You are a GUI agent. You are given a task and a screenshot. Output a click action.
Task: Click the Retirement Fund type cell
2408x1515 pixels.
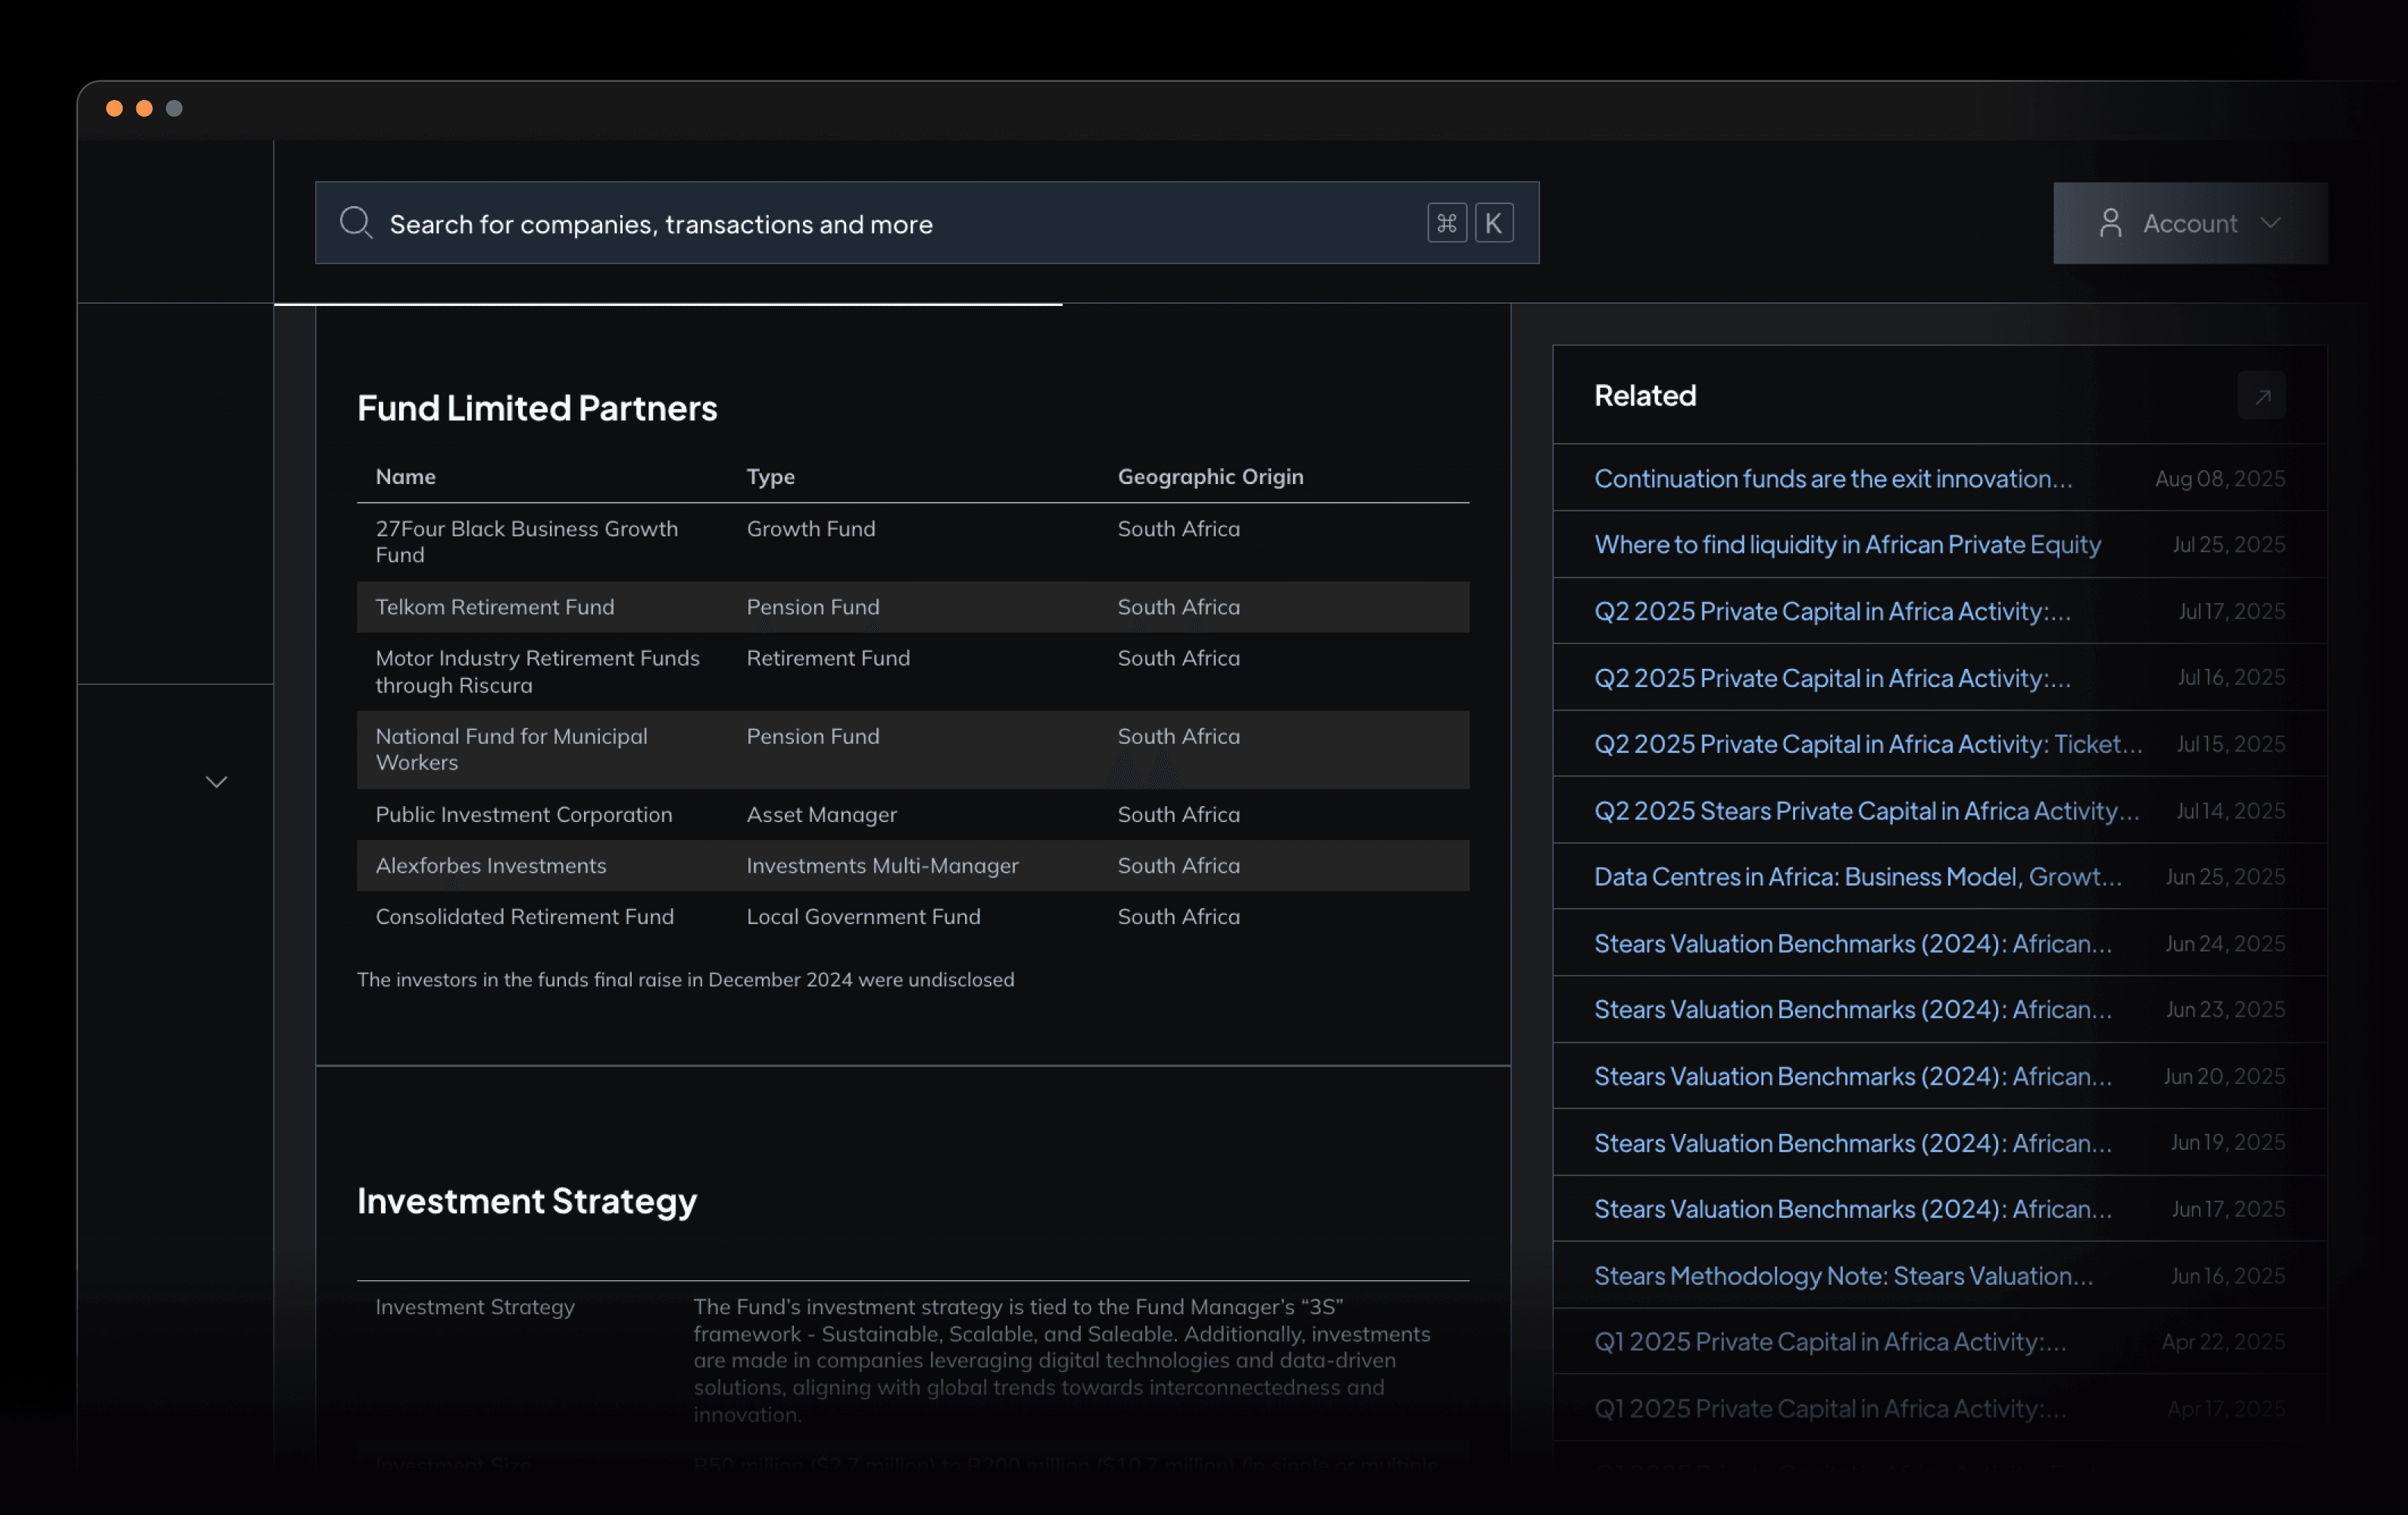coord(828,658)
